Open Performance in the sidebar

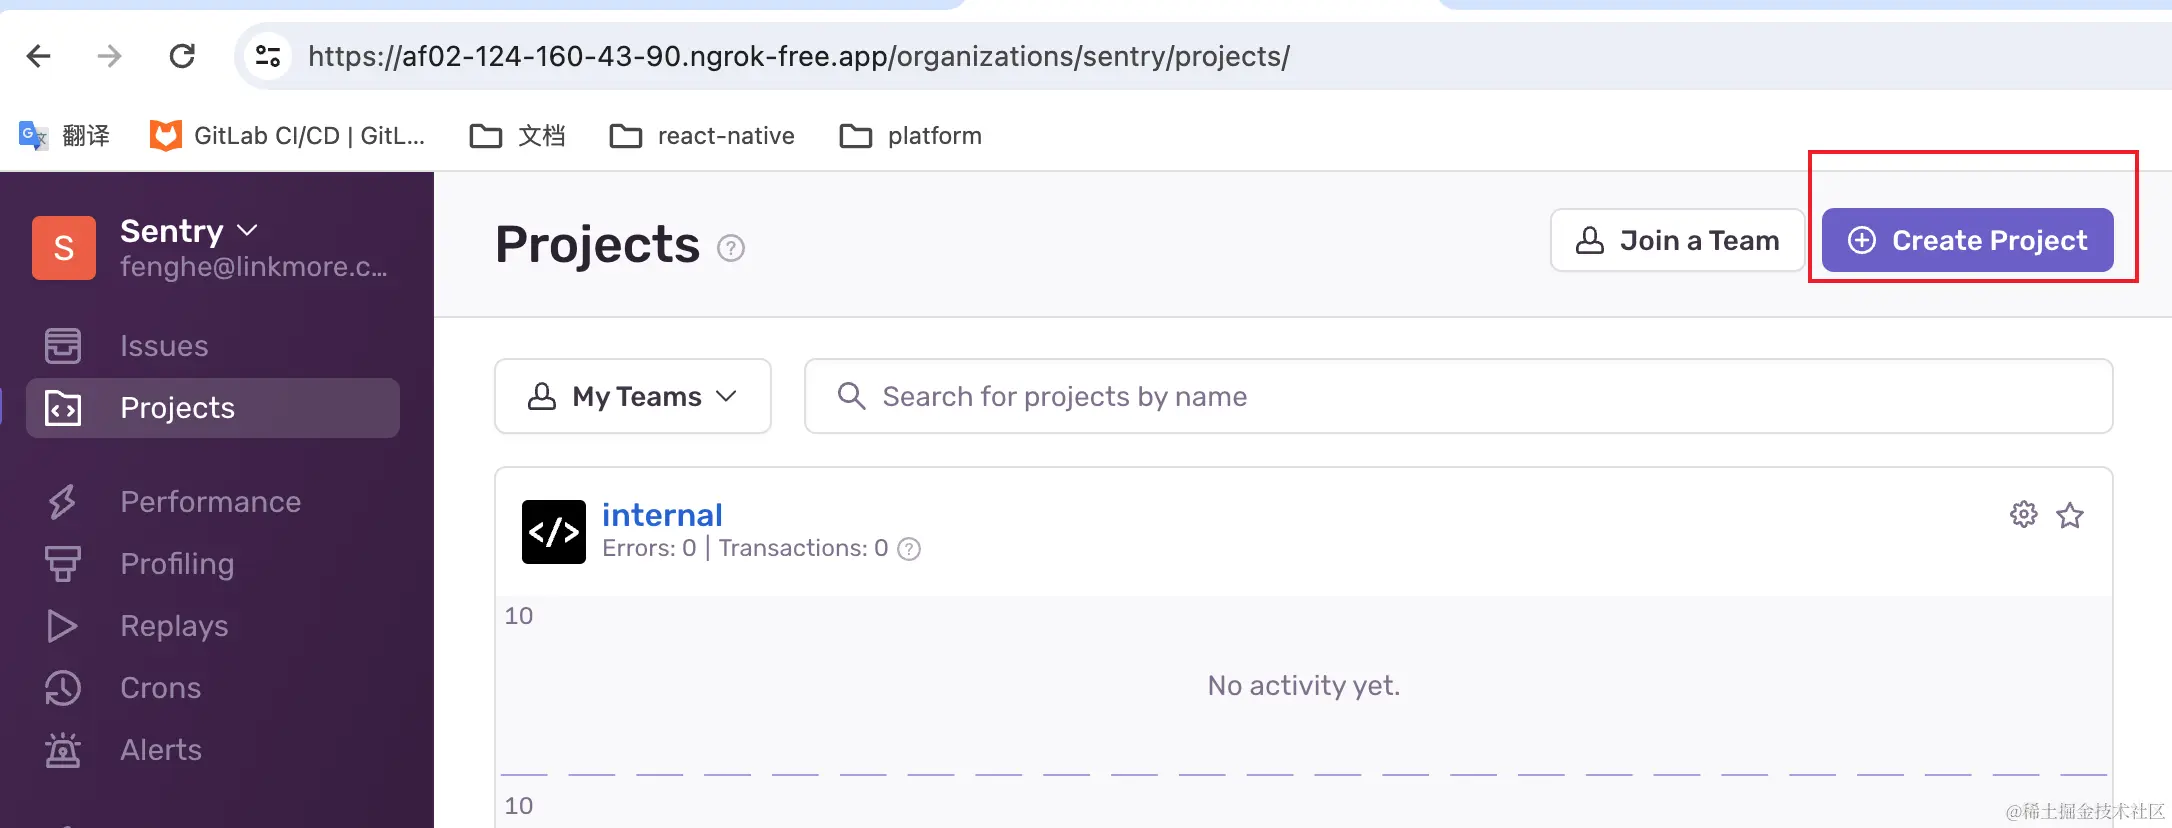(x=213, y=502)
